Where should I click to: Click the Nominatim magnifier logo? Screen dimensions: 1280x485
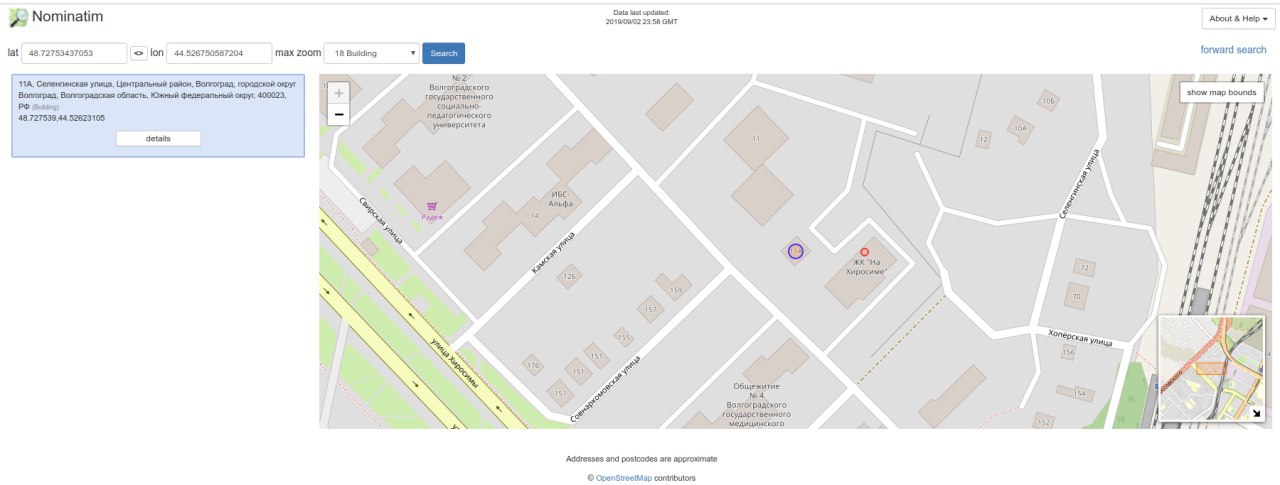[x=18, y=17]
